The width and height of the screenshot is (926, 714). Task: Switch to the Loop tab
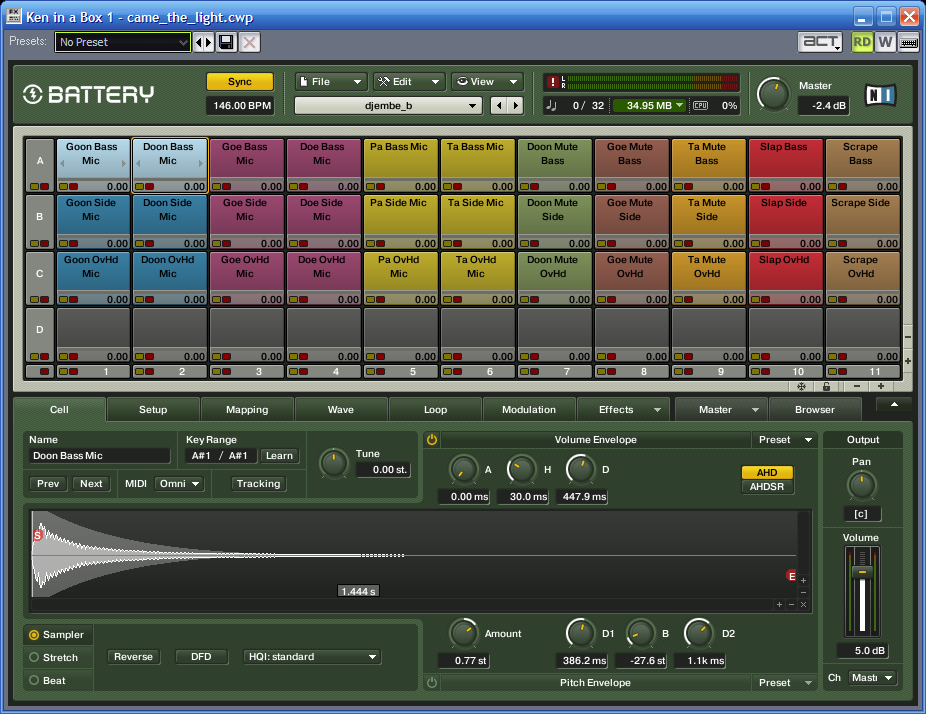pos(435,409)
